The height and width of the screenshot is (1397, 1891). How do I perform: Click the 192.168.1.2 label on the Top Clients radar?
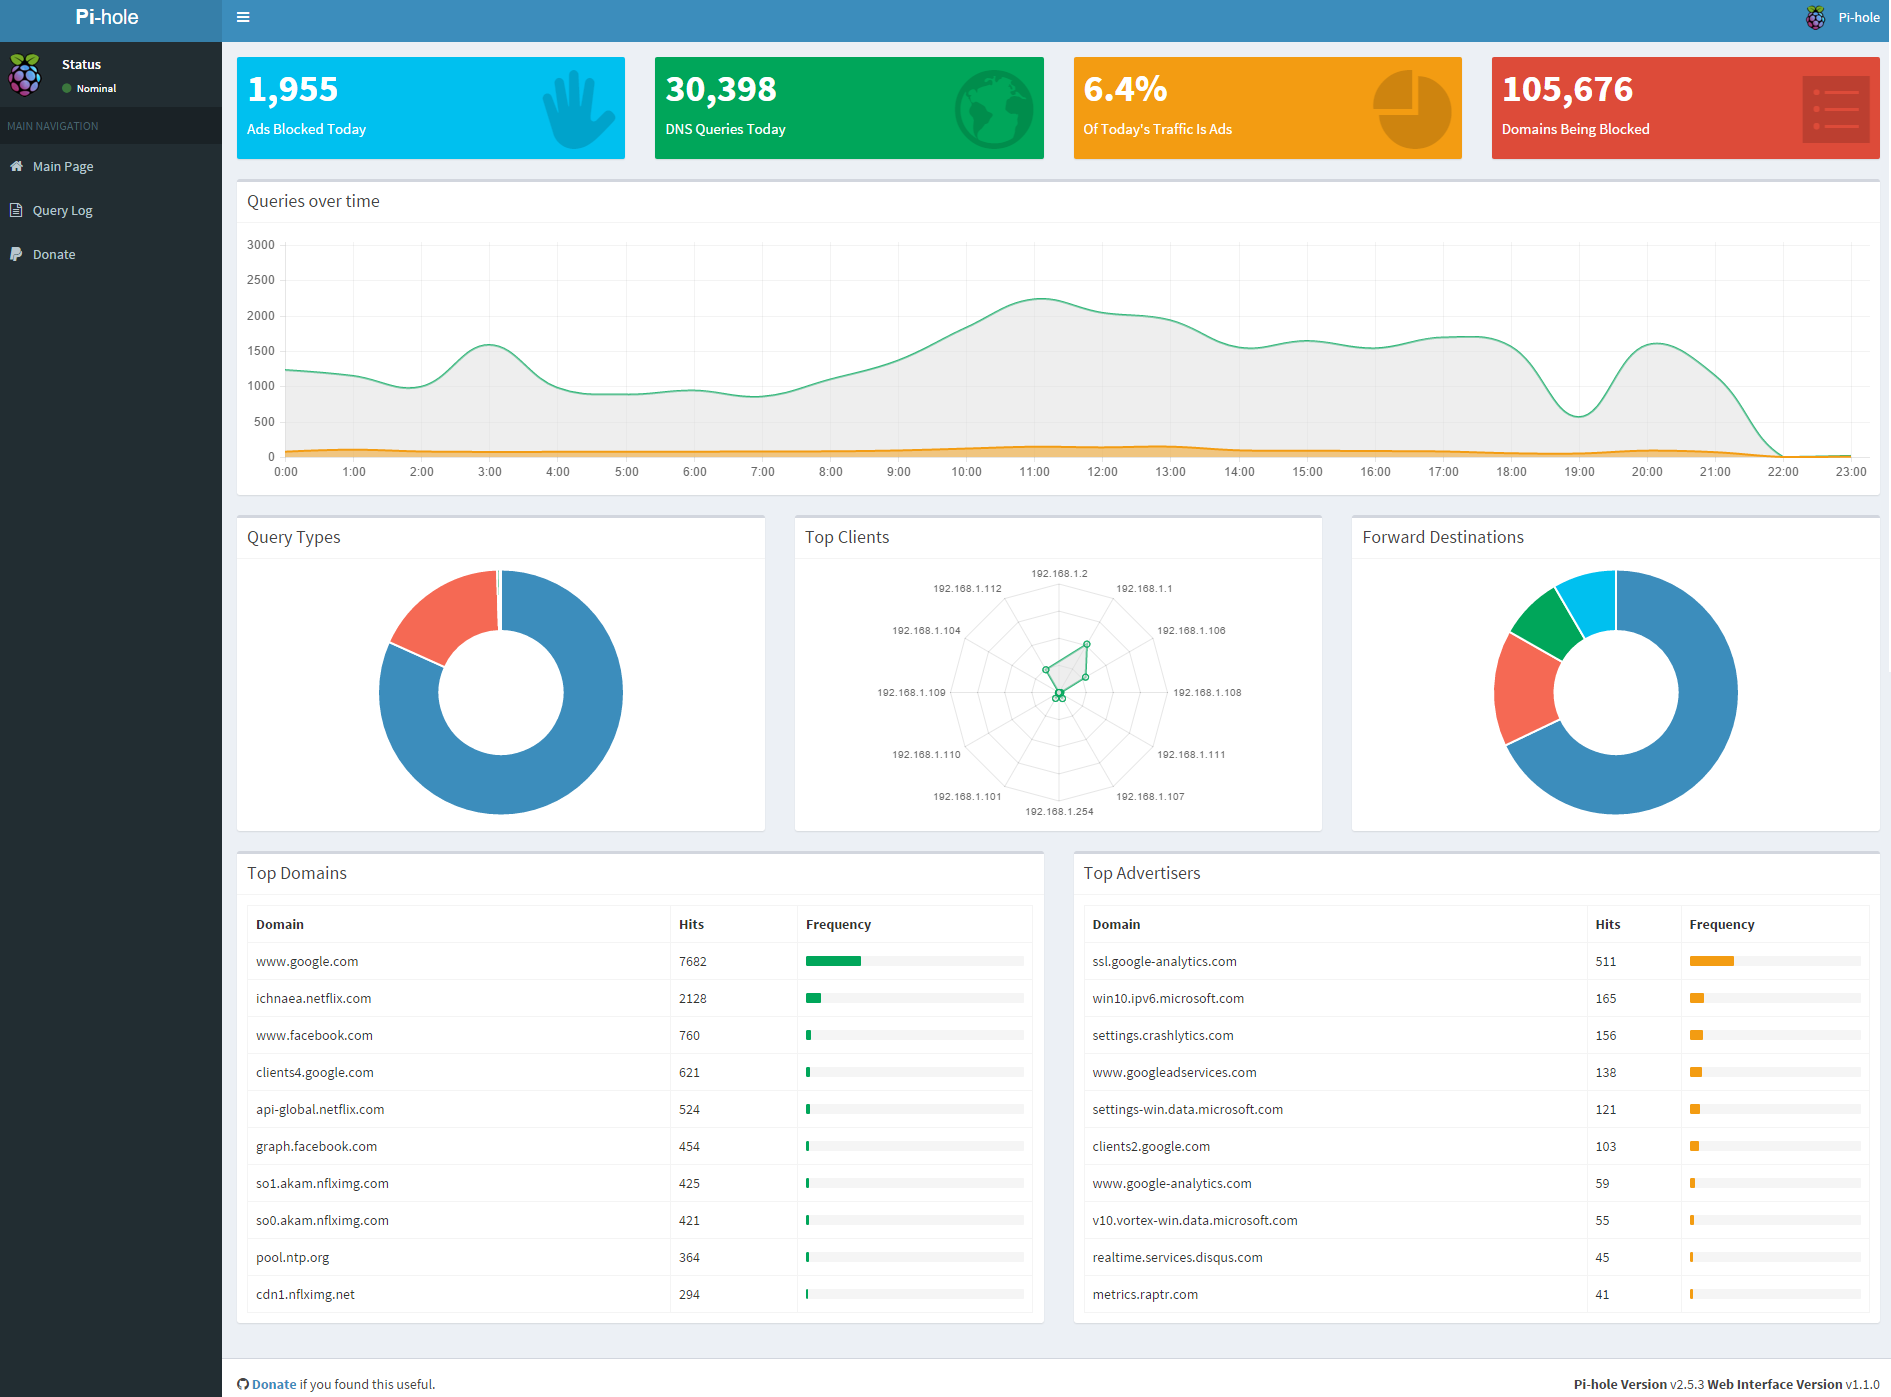[1059, 573]
